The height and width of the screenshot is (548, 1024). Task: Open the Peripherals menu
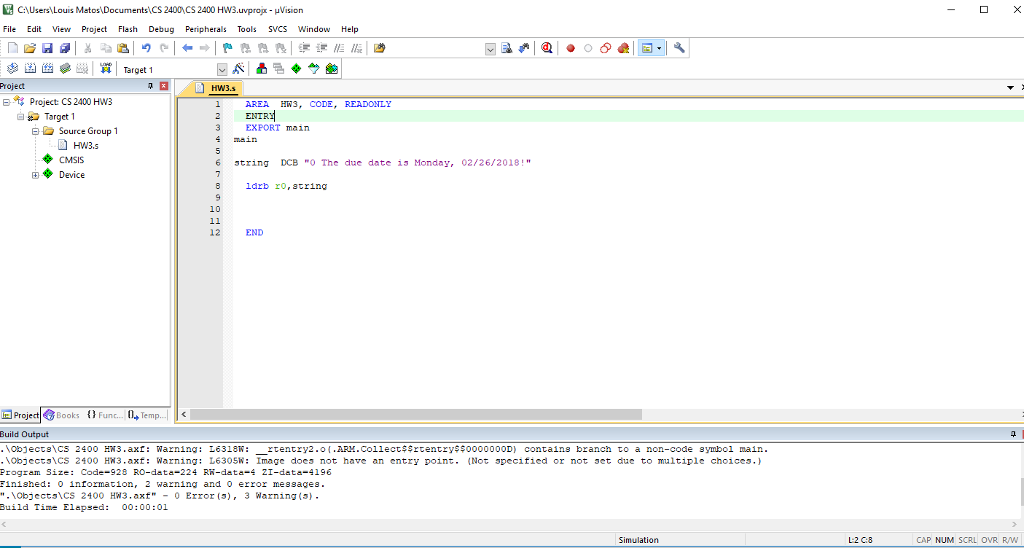(x=206, y=29)
